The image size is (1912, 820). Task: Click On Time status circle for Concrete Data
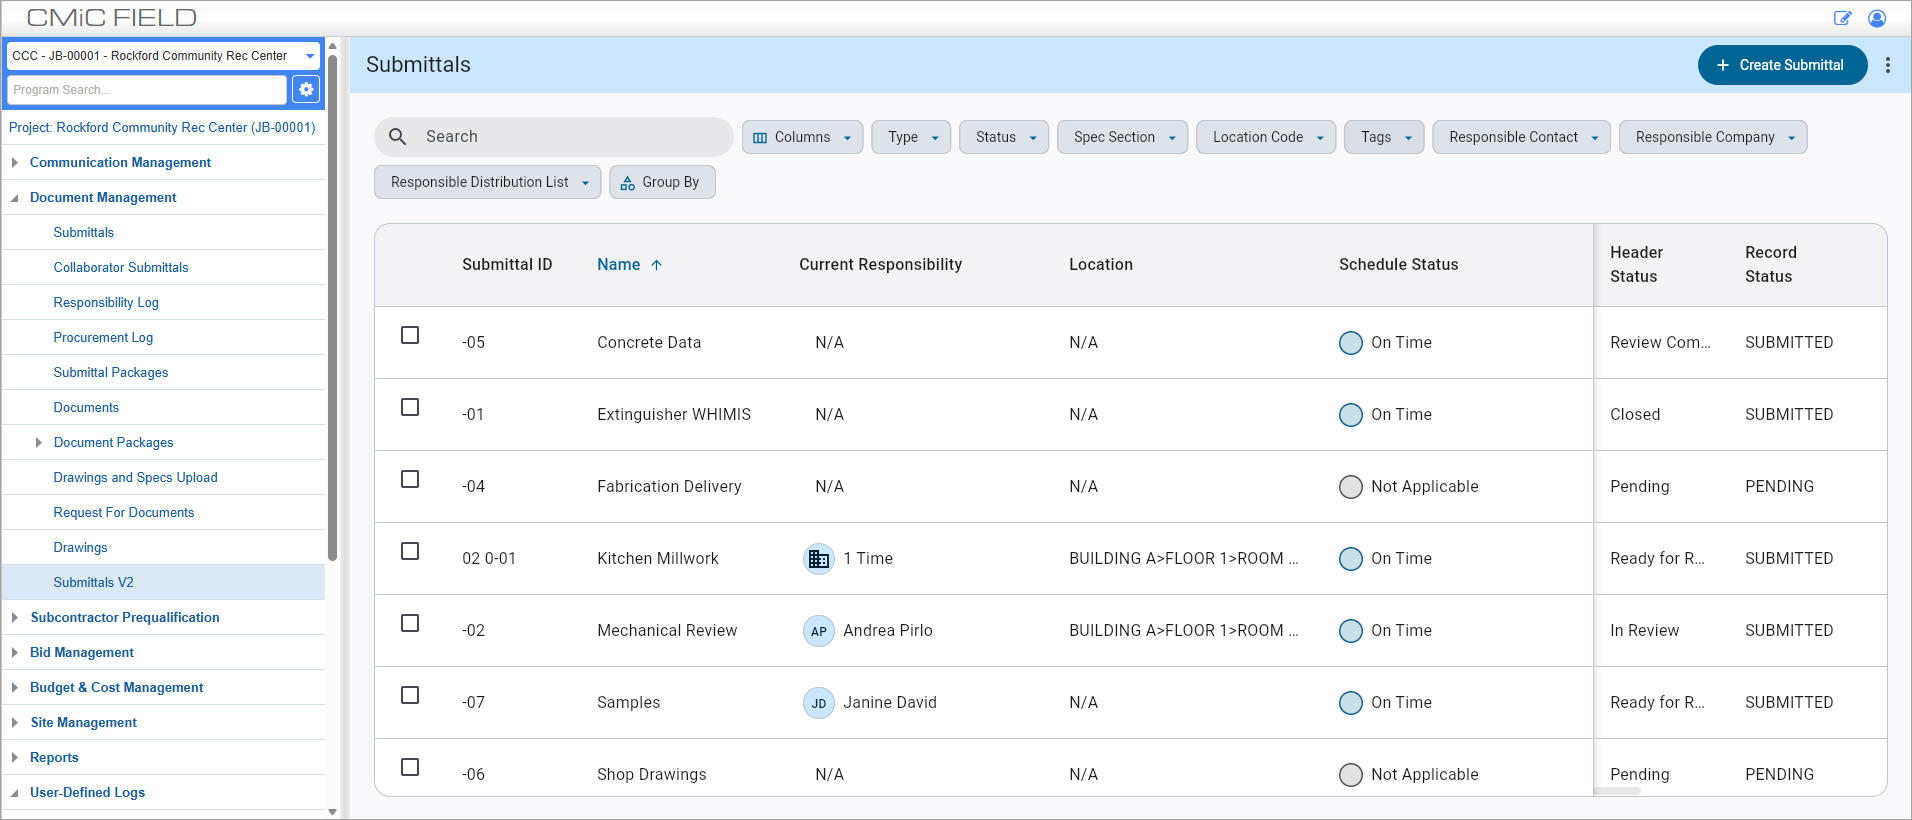coord(1351,343)
